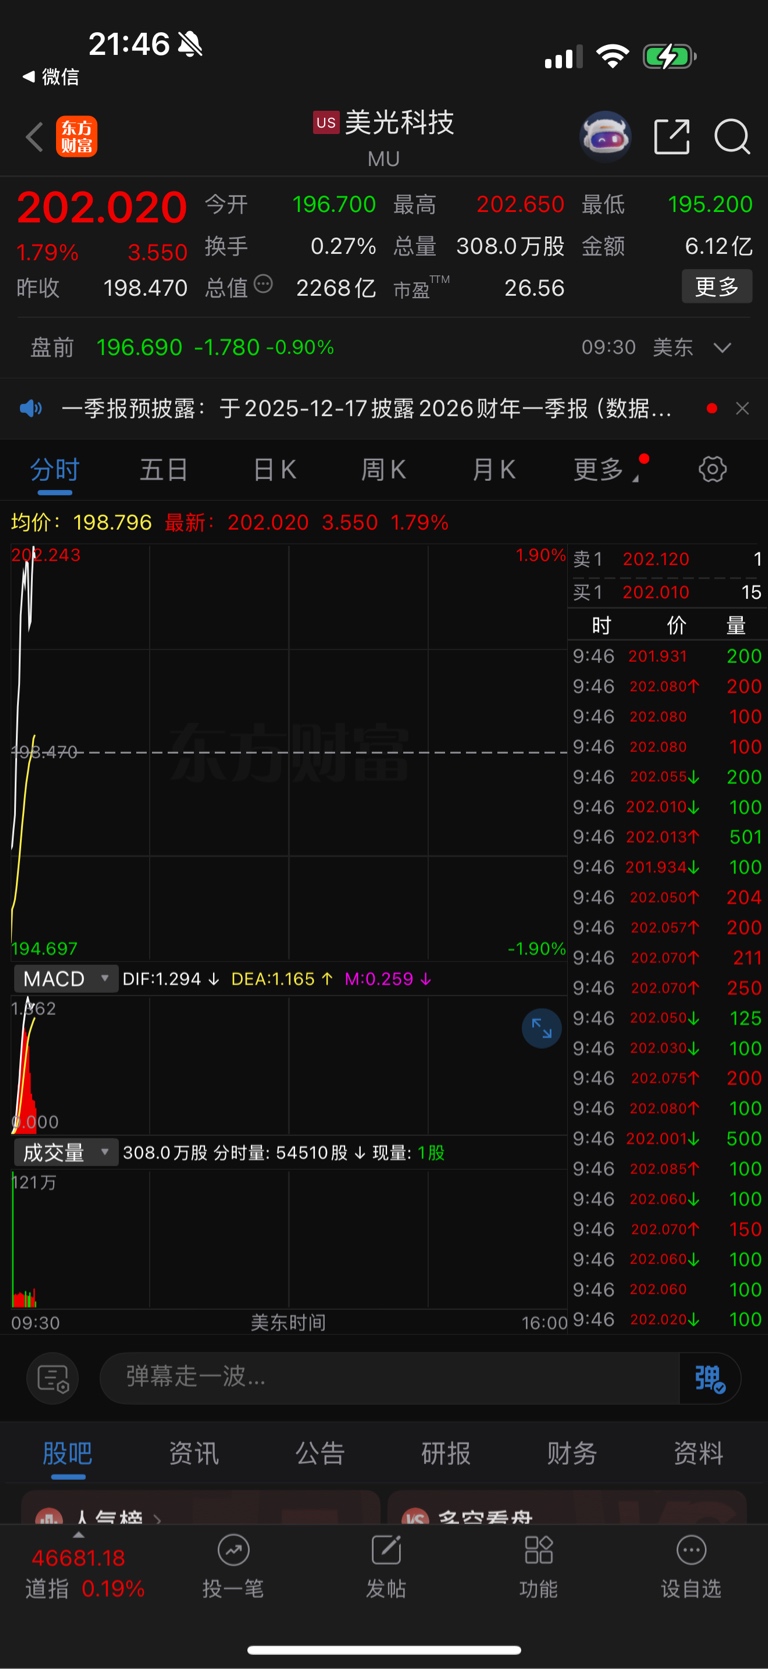Tap the 202.070 trade with 150 volume
768x1669 pixels.
pyautogui.click(x=667, y=1229)
